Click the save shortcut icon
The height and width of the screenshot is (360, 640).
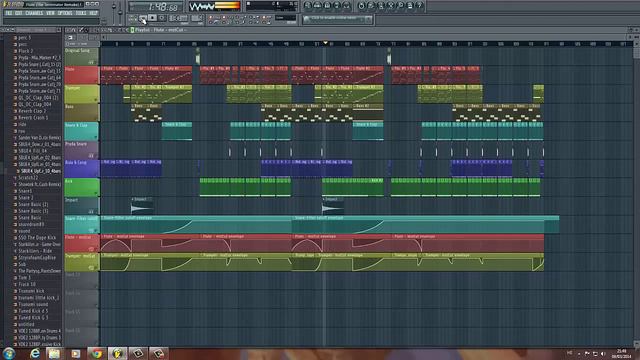click(x=371, y=5)
